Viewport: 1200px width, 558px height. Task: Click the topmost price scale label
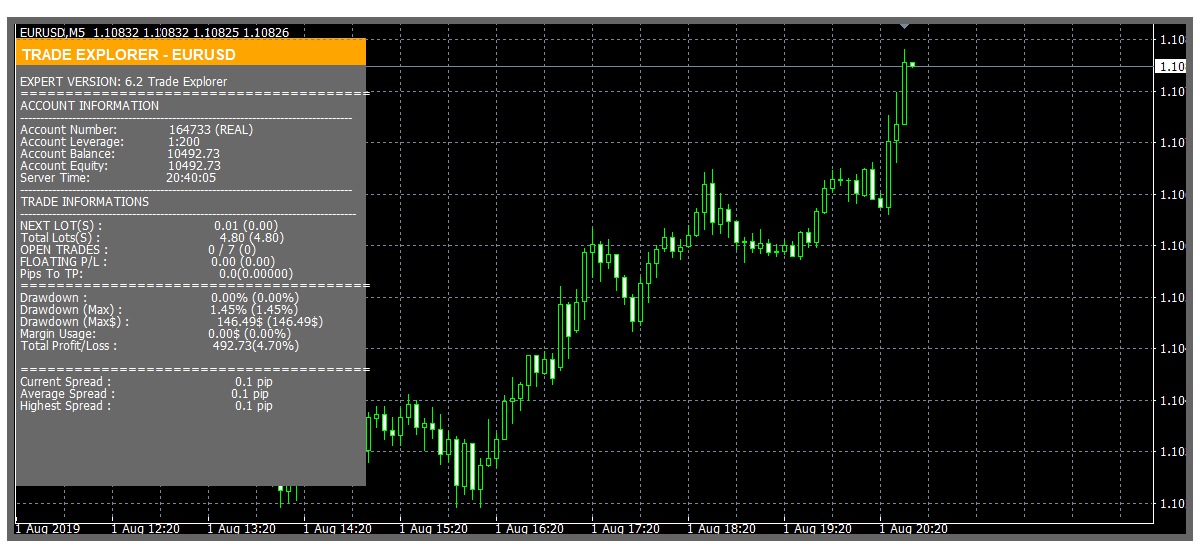point(1171,40)
